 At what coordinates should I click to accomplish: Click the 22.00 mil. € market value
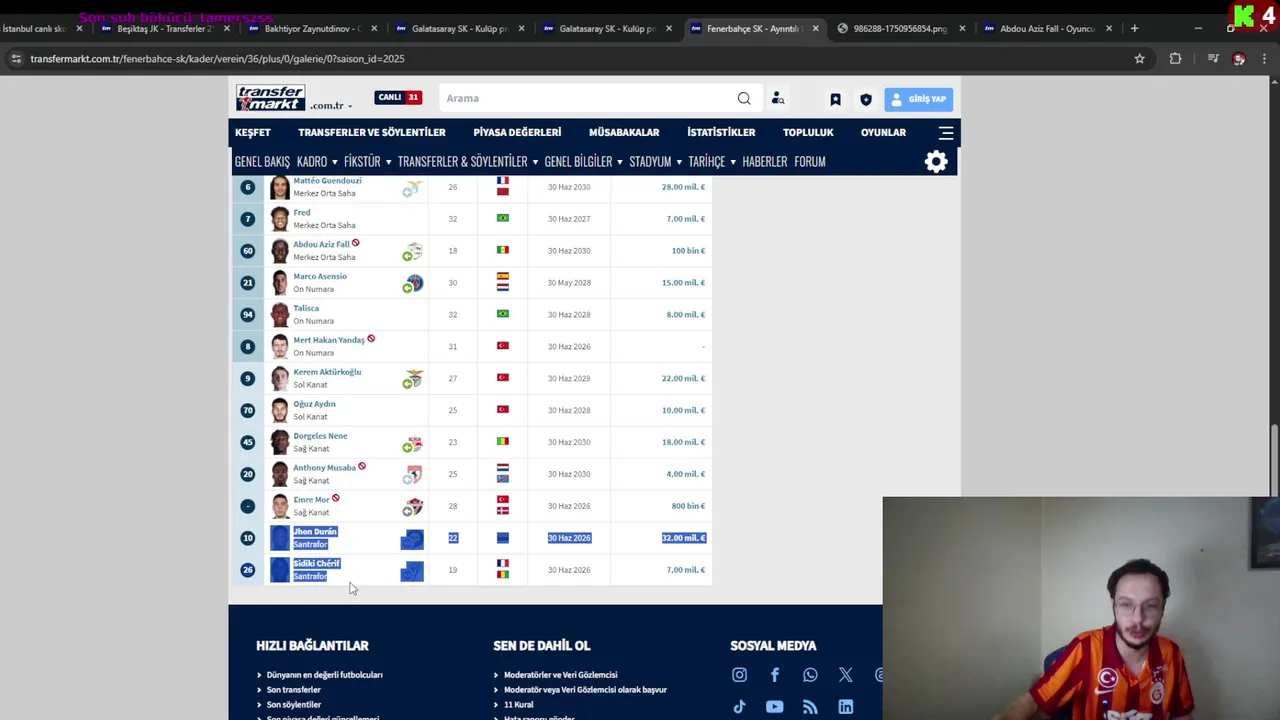tap(683, 378)
